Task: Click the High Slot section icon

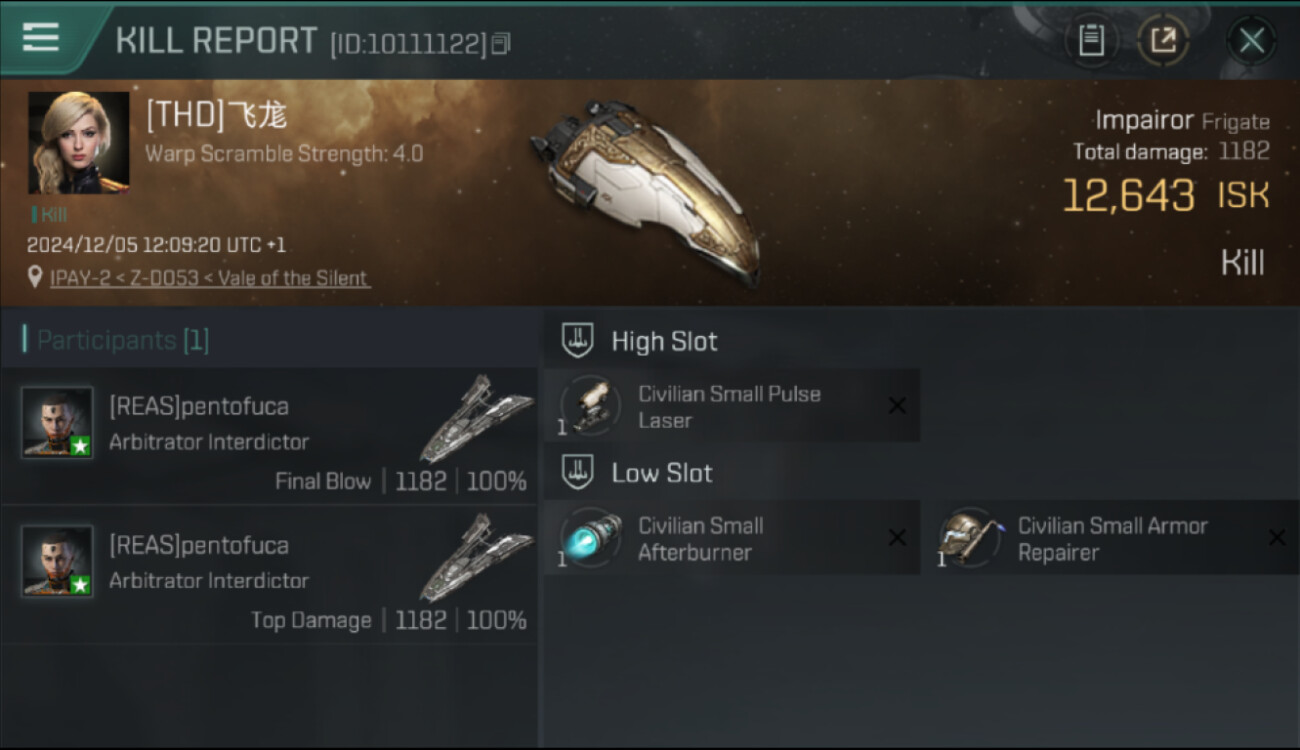Action: (x=577, y=340)
